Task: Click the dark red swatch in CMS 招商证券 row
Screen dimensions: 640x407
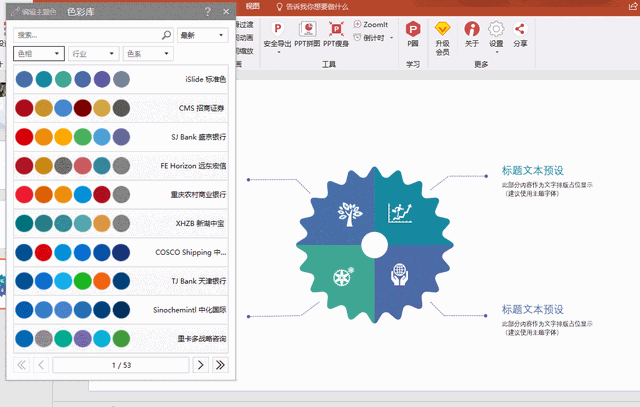Action: [82, 108]
